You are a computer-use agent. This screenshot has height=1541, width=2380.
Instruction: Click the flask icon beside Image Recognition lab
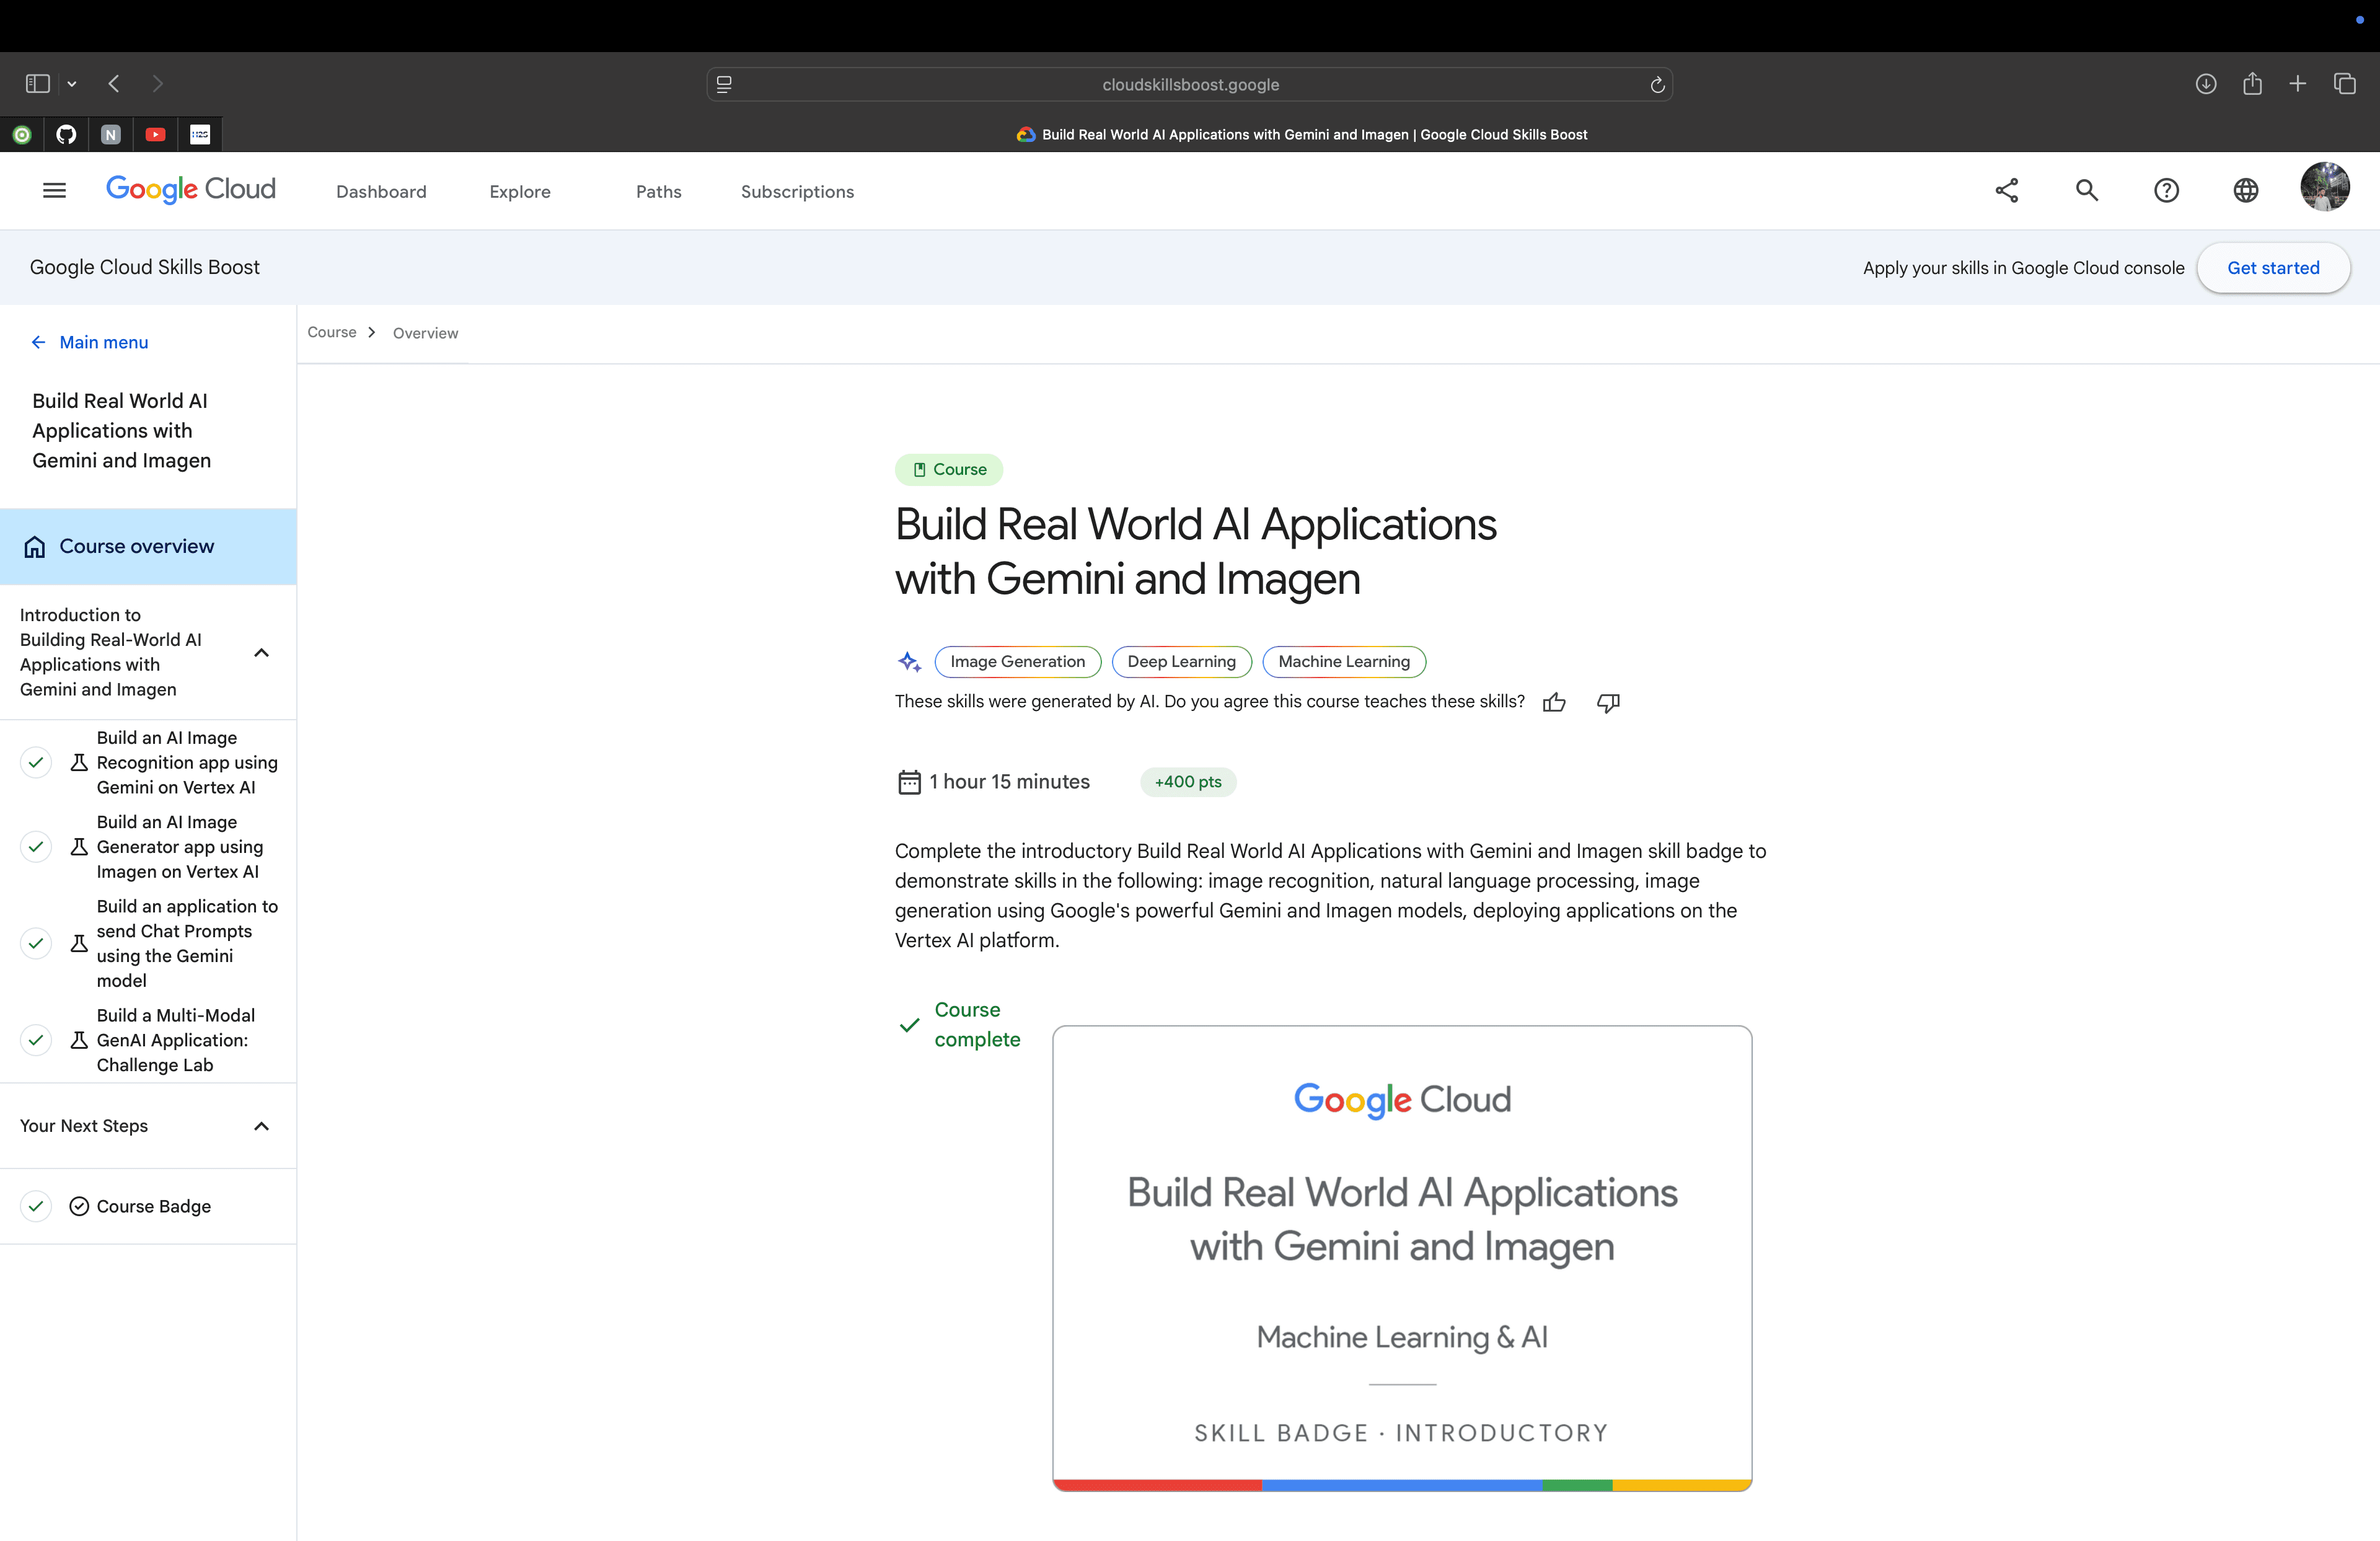click(x=79, y=763)
